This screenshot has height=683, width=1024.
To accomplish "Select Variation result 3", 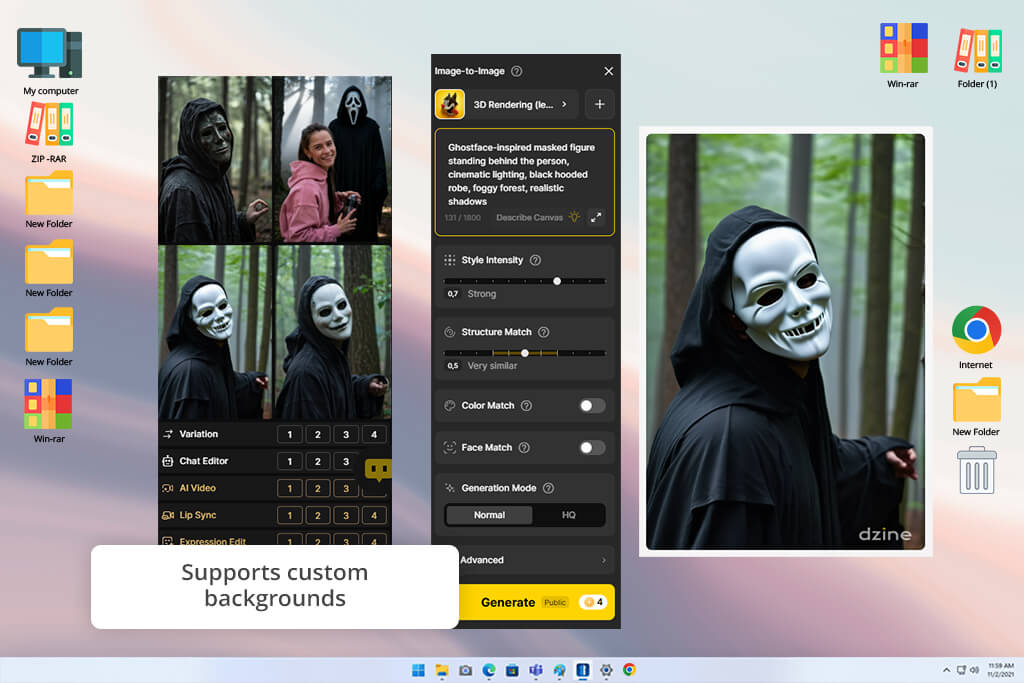I will click(346, 434).
